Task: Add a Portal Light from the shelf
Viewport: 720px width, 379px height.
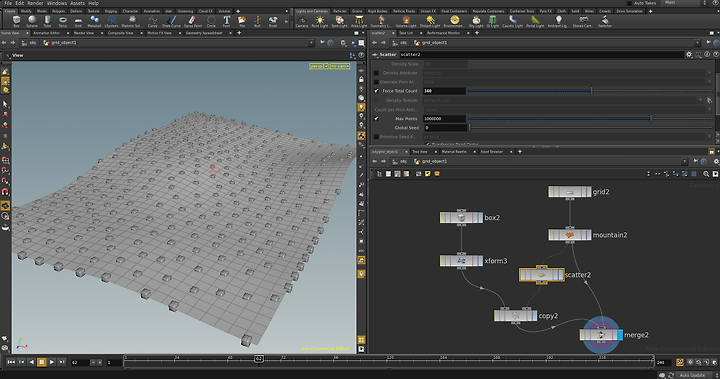Action: point(535,21)
